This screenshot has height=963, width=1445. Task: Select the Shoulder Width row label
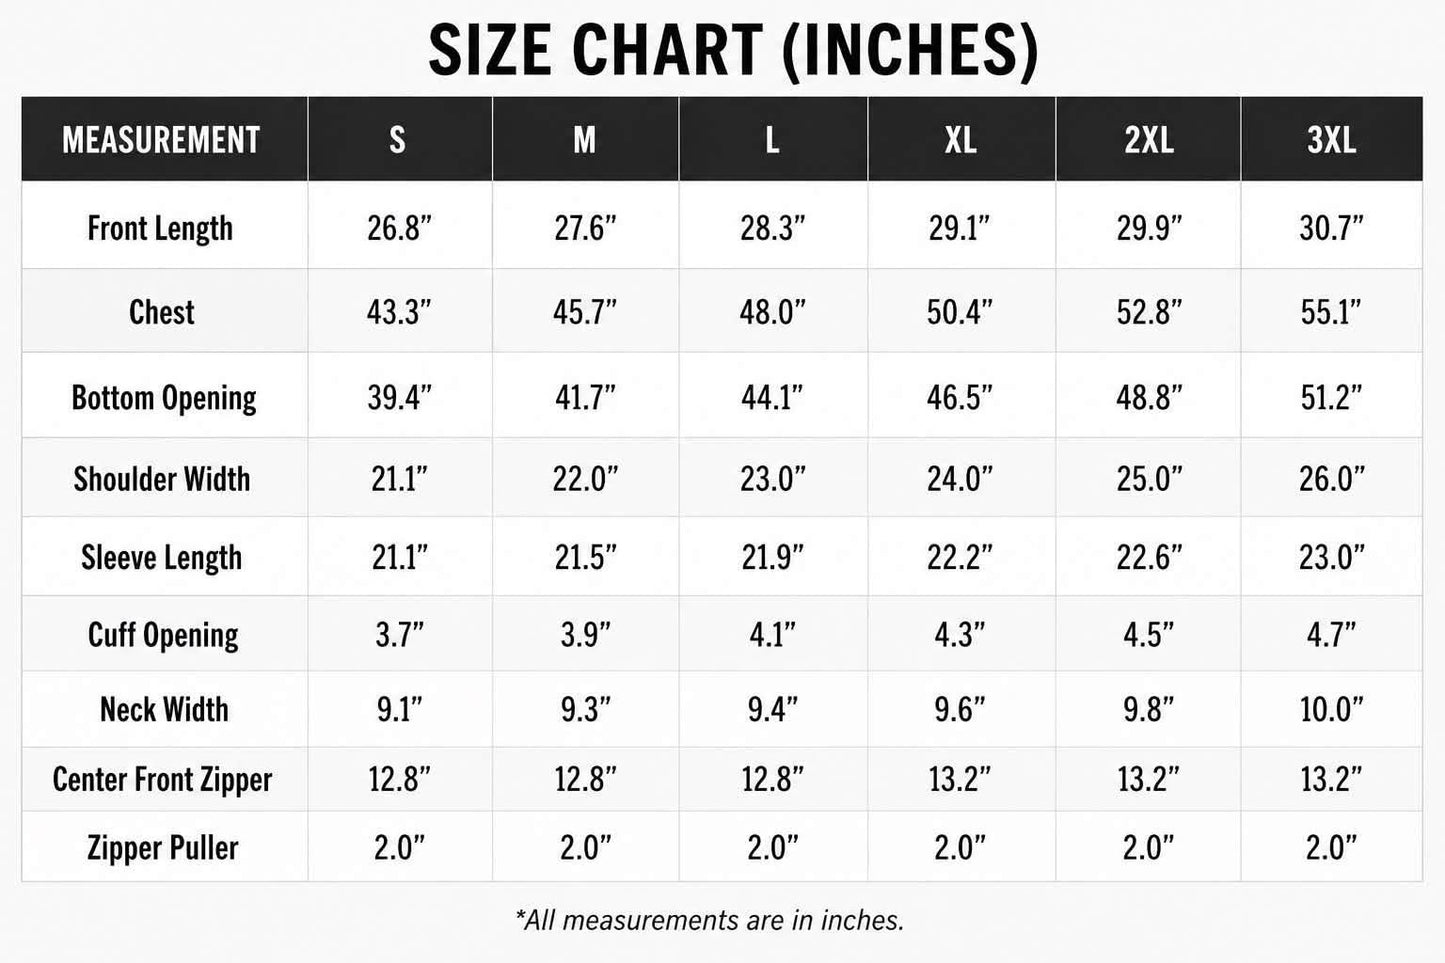point(162,479)
